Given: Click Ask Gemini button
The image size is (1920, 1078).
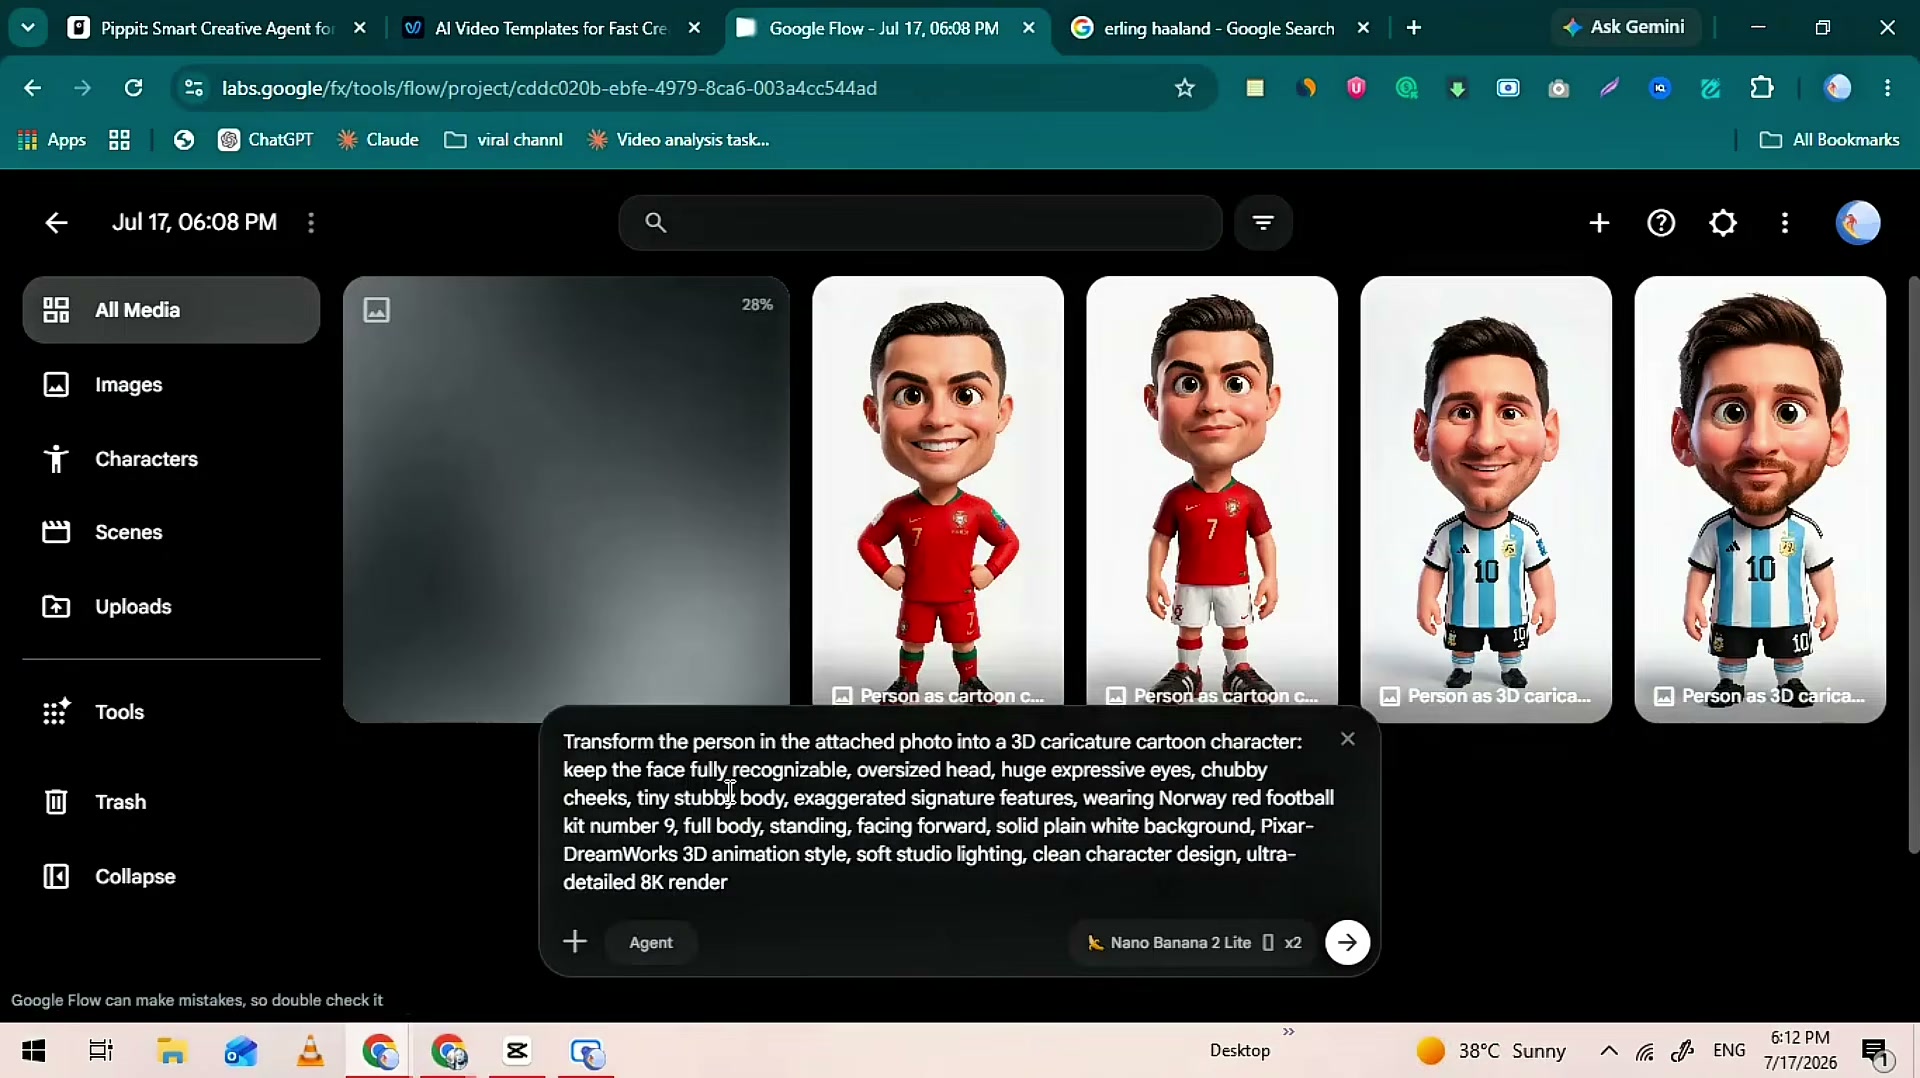Looking at the screenshot, I should 1625,27.
